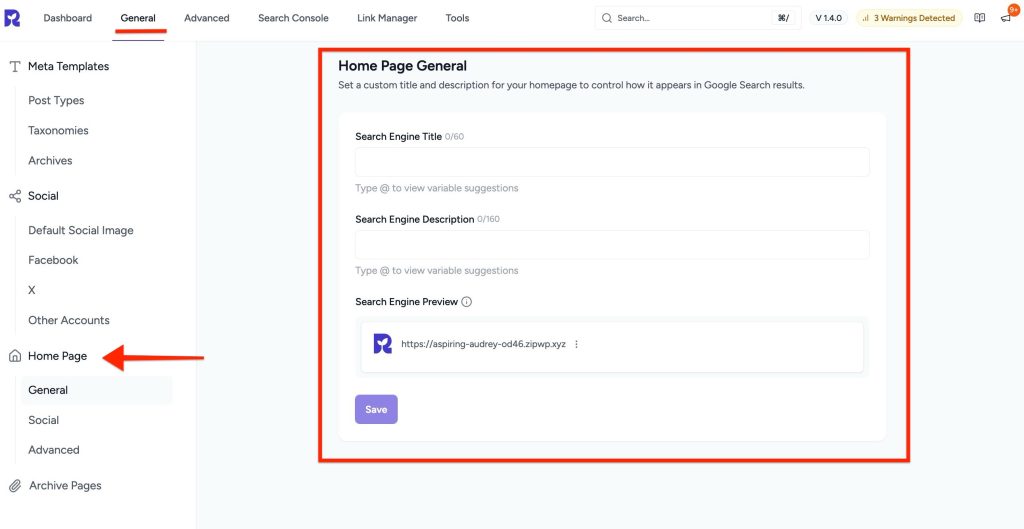Open the Search Console tab

293,18
